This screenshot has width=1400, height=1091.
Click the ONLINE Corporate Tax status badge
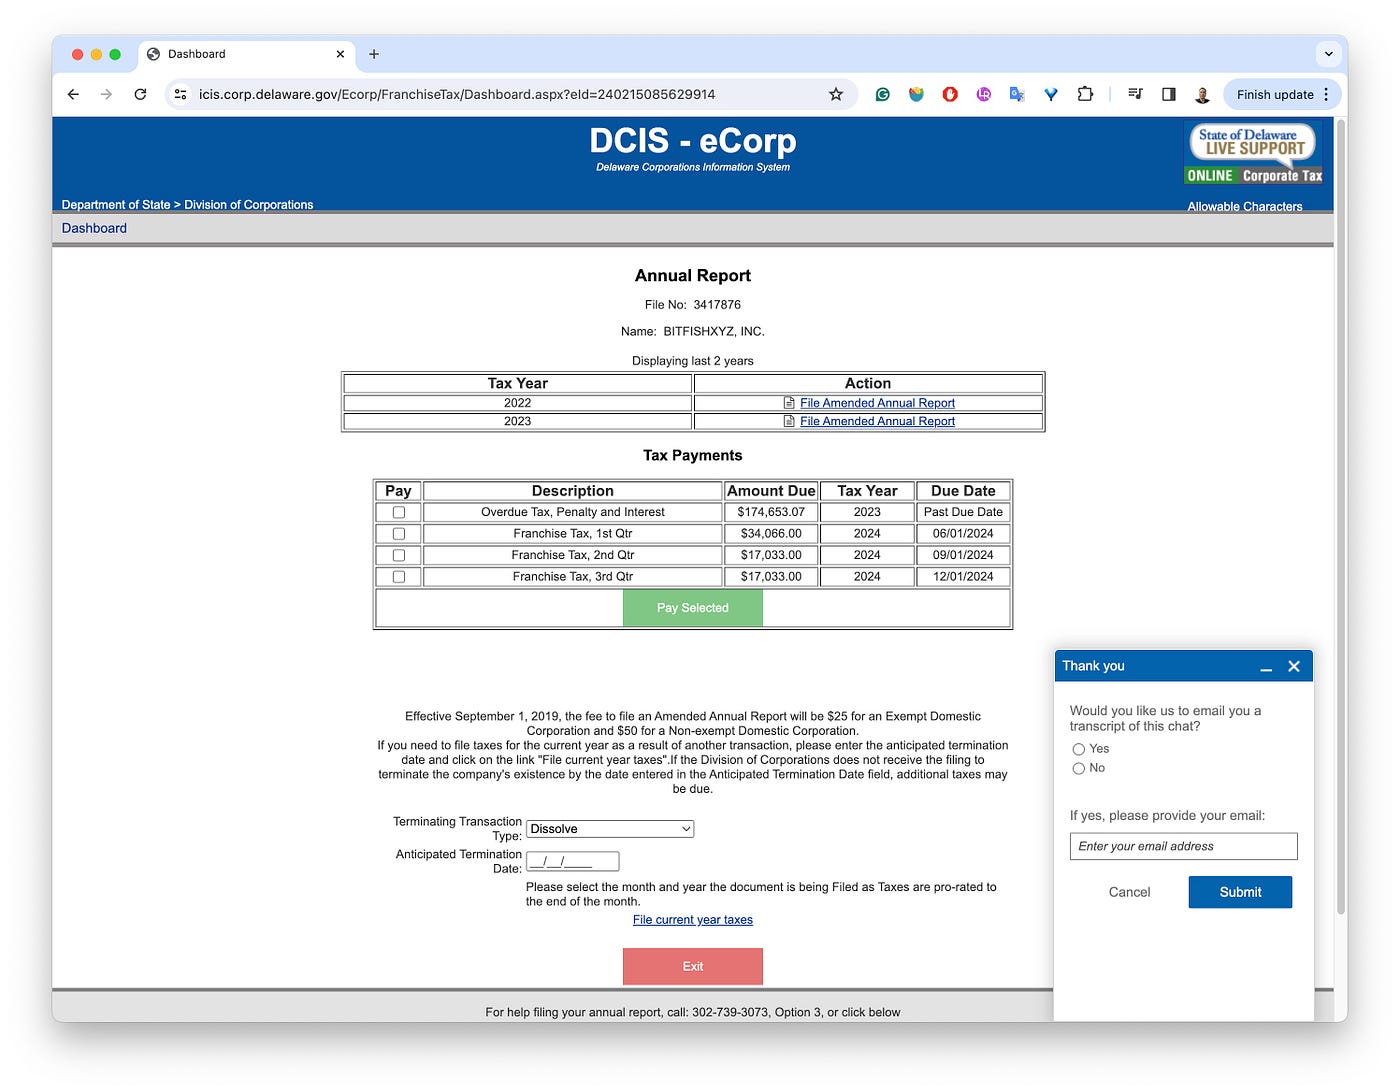point(1254,176)
